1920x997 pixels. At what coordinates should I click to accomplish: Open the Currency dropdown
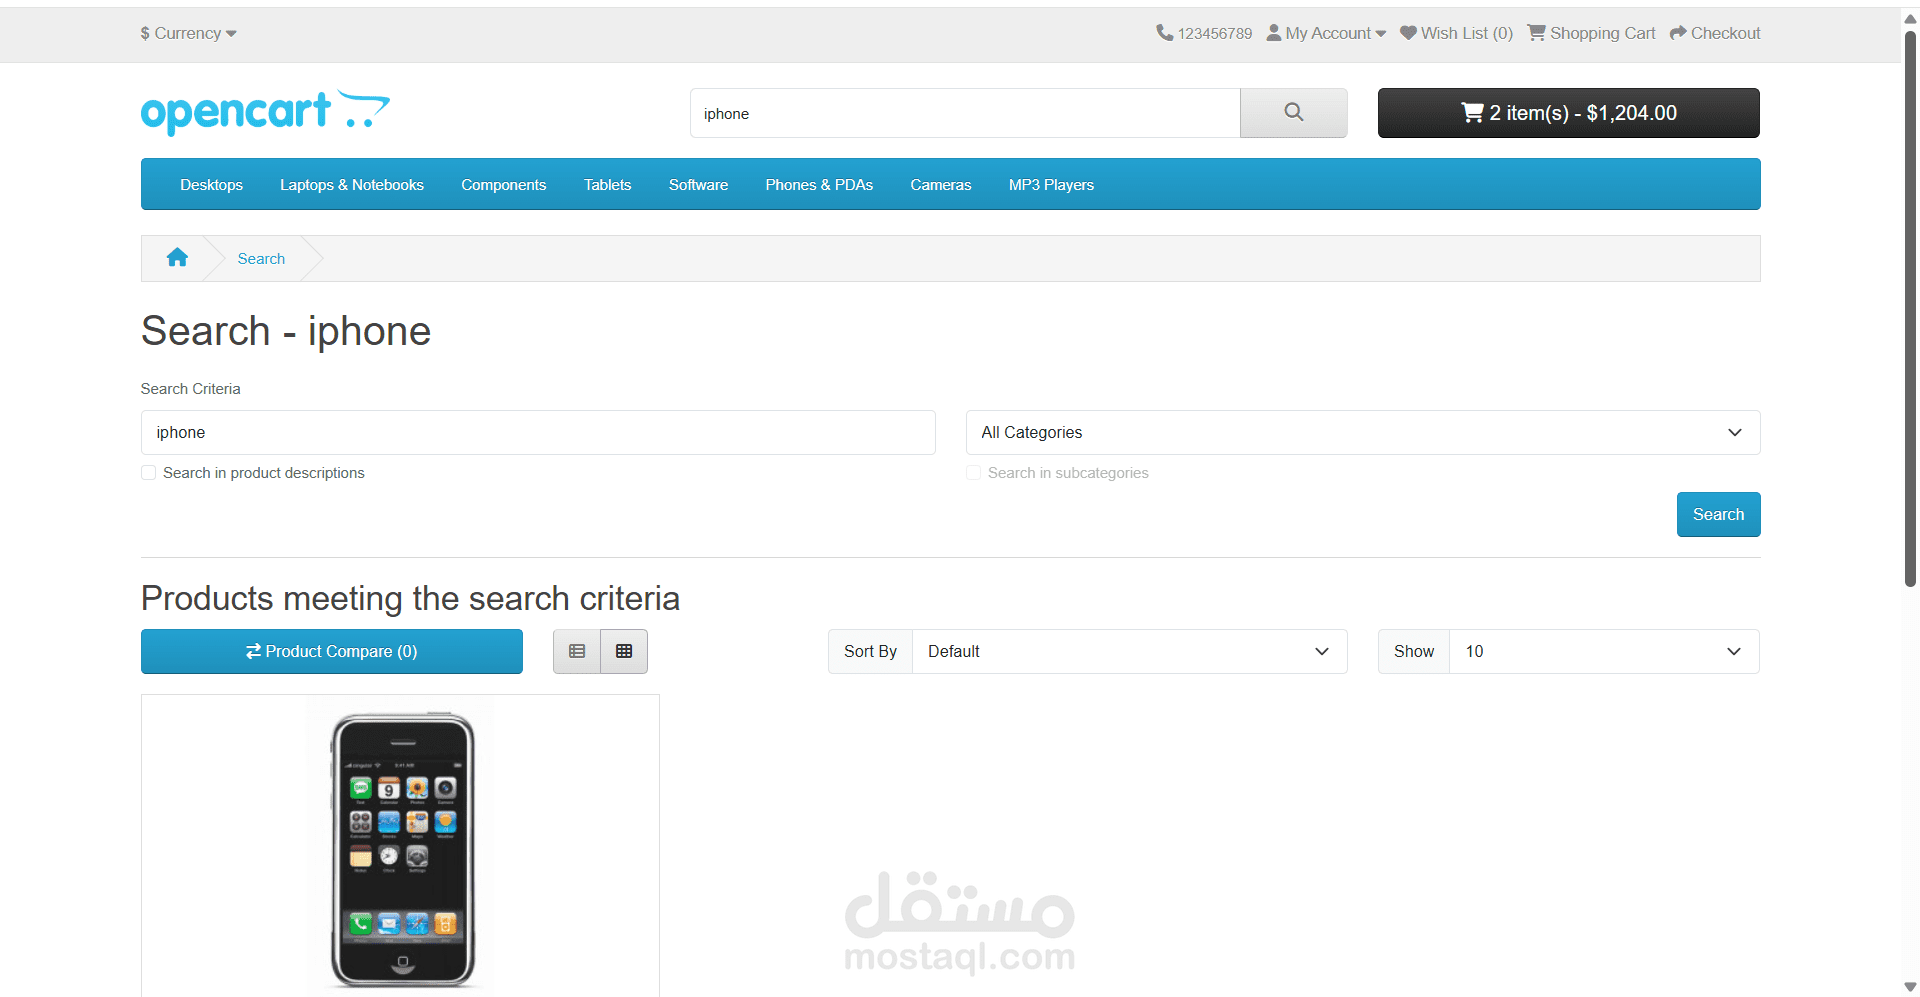coord(188,33)
